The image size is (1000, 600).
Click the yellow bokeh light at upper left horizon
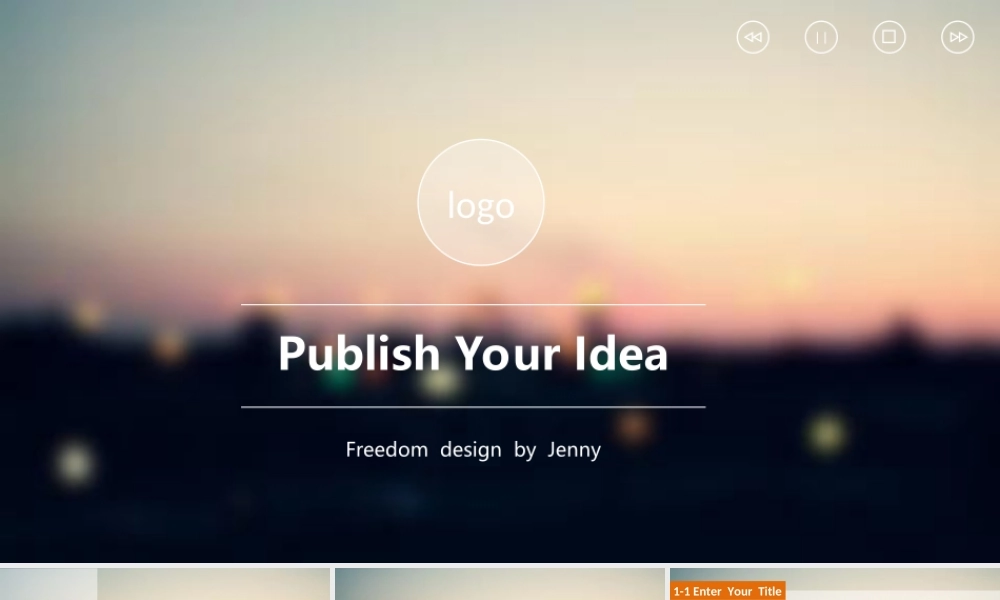(87, 314)
